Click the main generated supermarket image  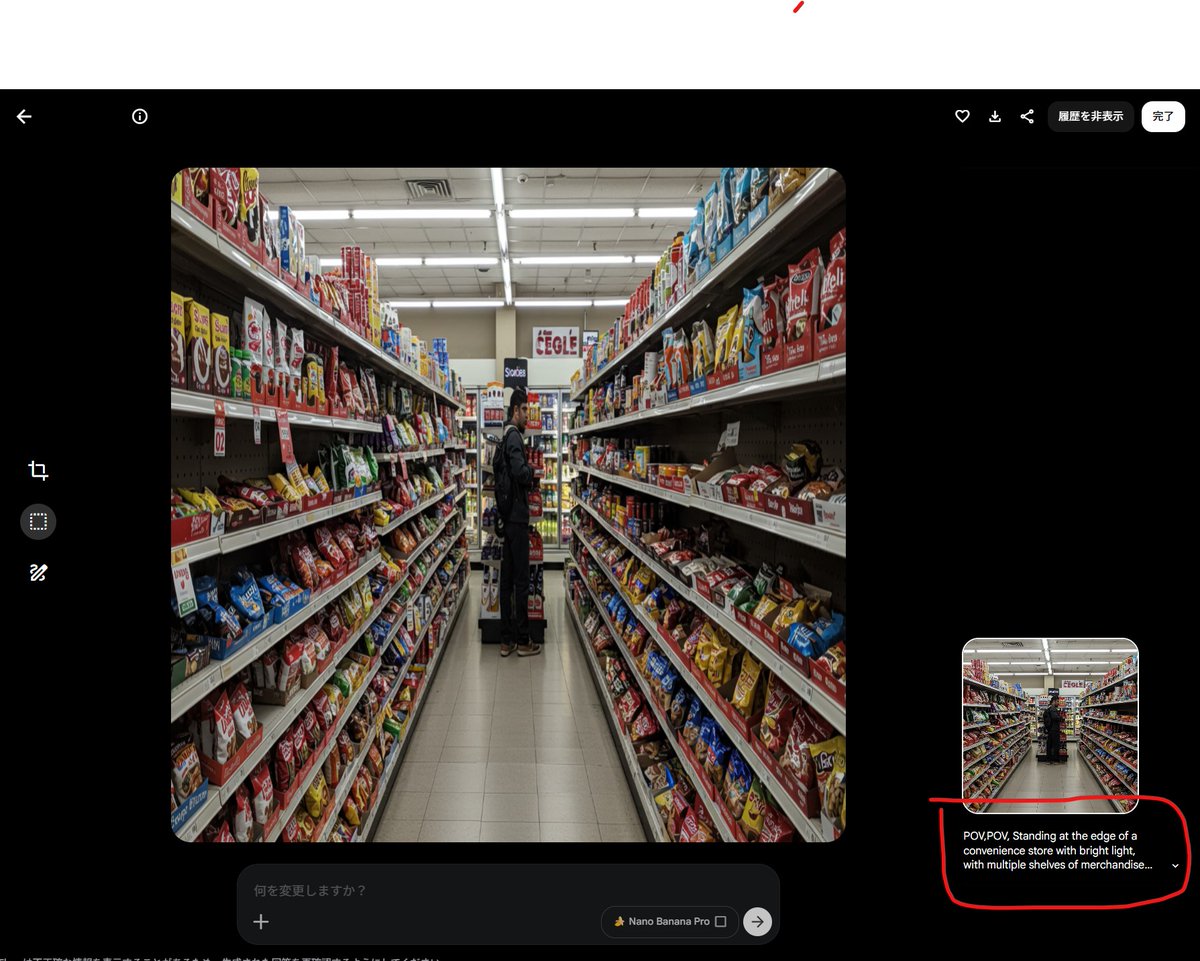(x=508, y=505)
